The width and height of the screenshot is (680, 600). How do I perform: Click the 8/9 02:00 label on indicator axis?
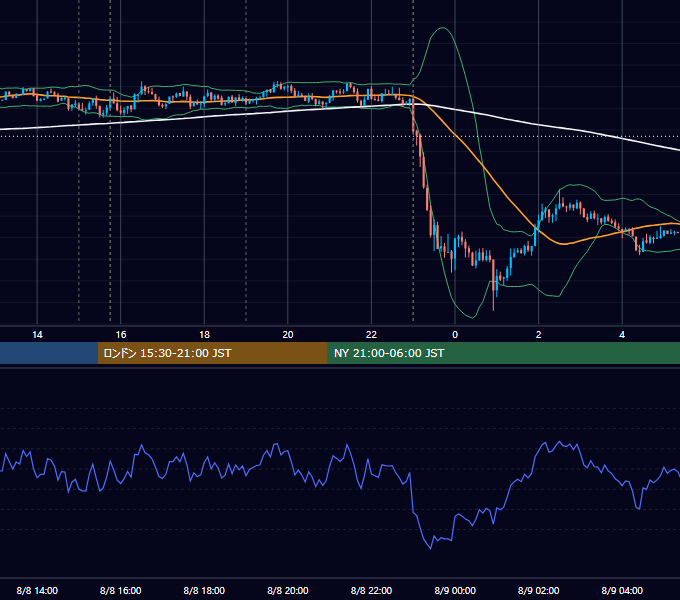coord(539,590)
